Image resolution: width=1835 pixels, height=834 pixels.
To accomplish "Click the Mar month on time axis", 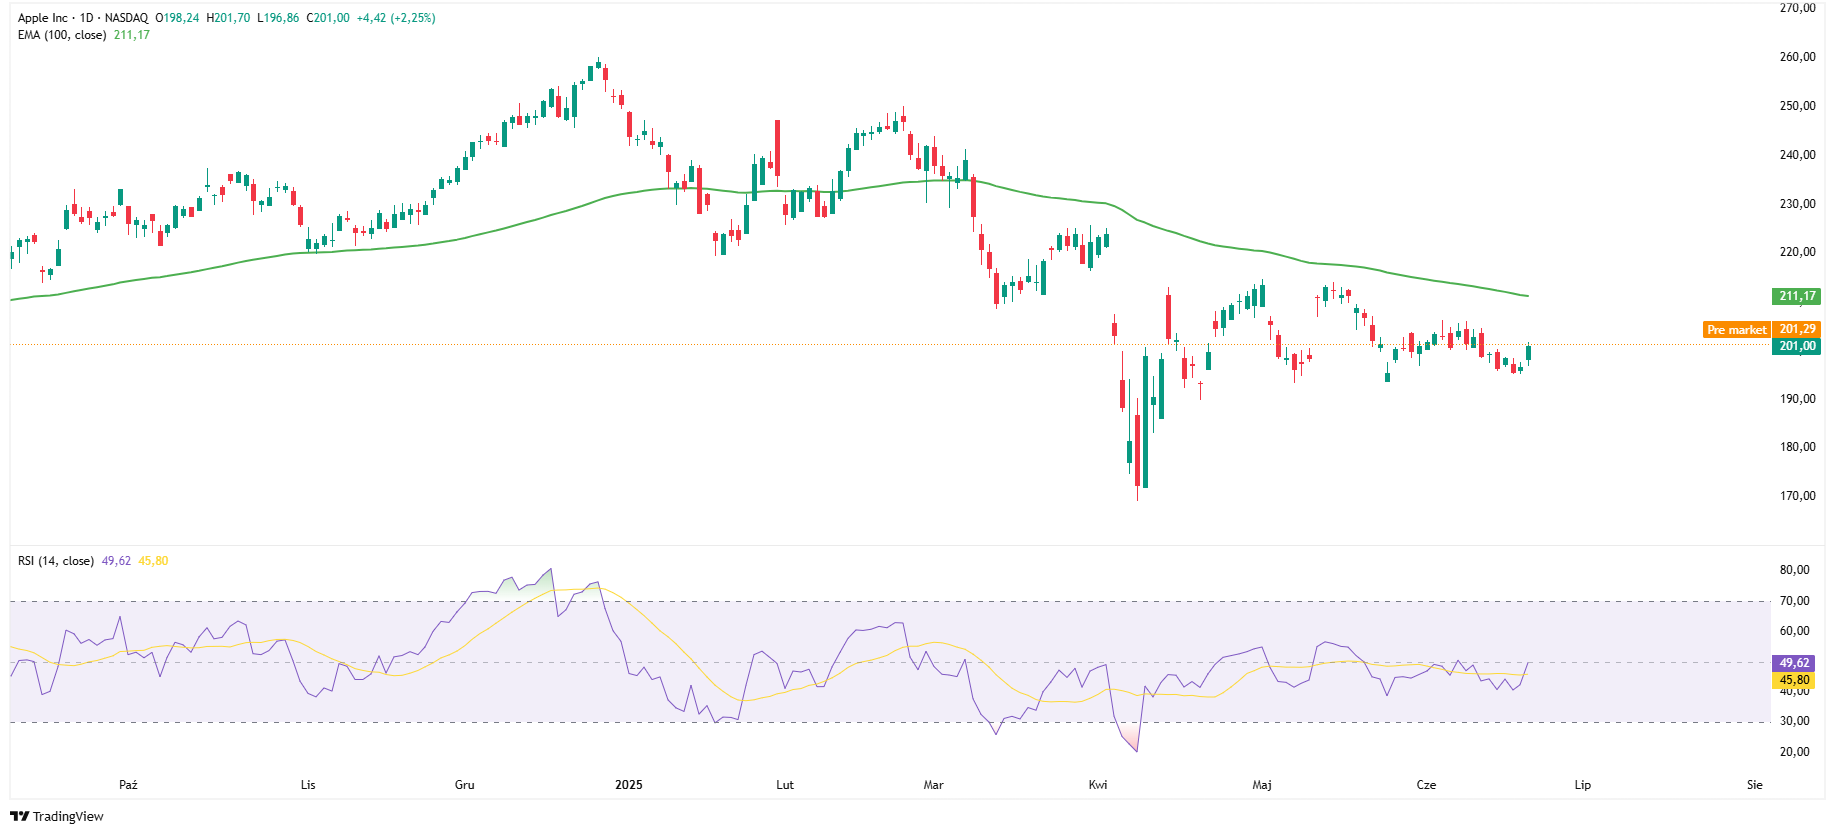I will coord(934,785).
